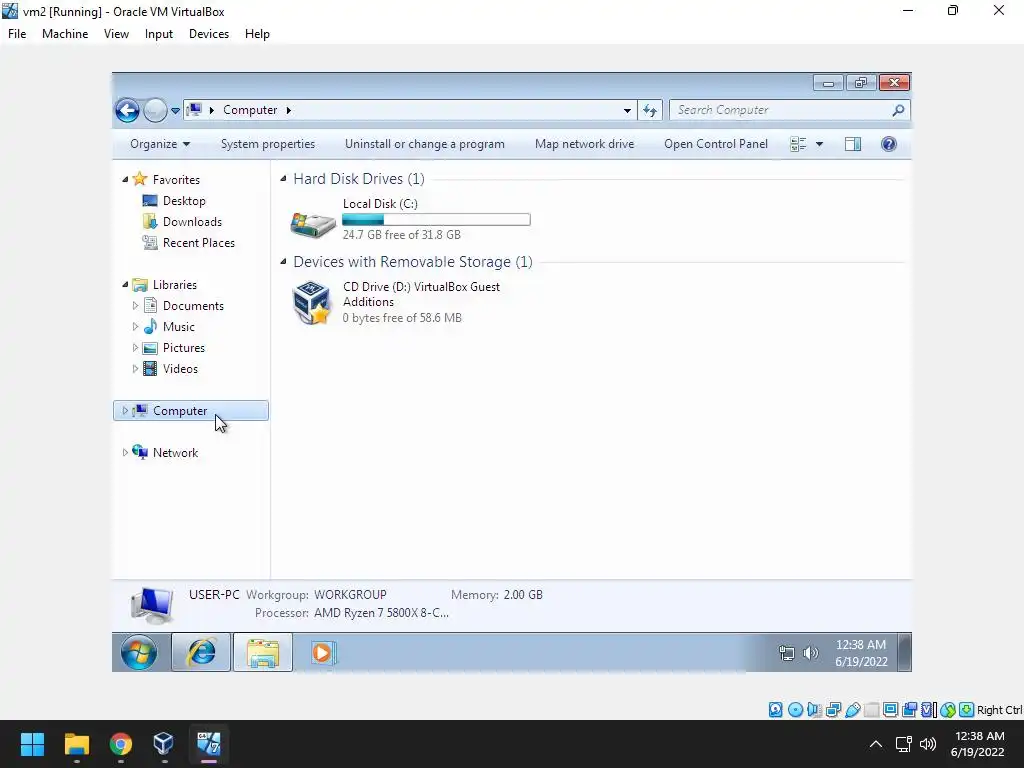Image resolution: width=1024 pixels, height=768 pixels.
Task: Click Uninstall or change a program
Action: (424, 144)
